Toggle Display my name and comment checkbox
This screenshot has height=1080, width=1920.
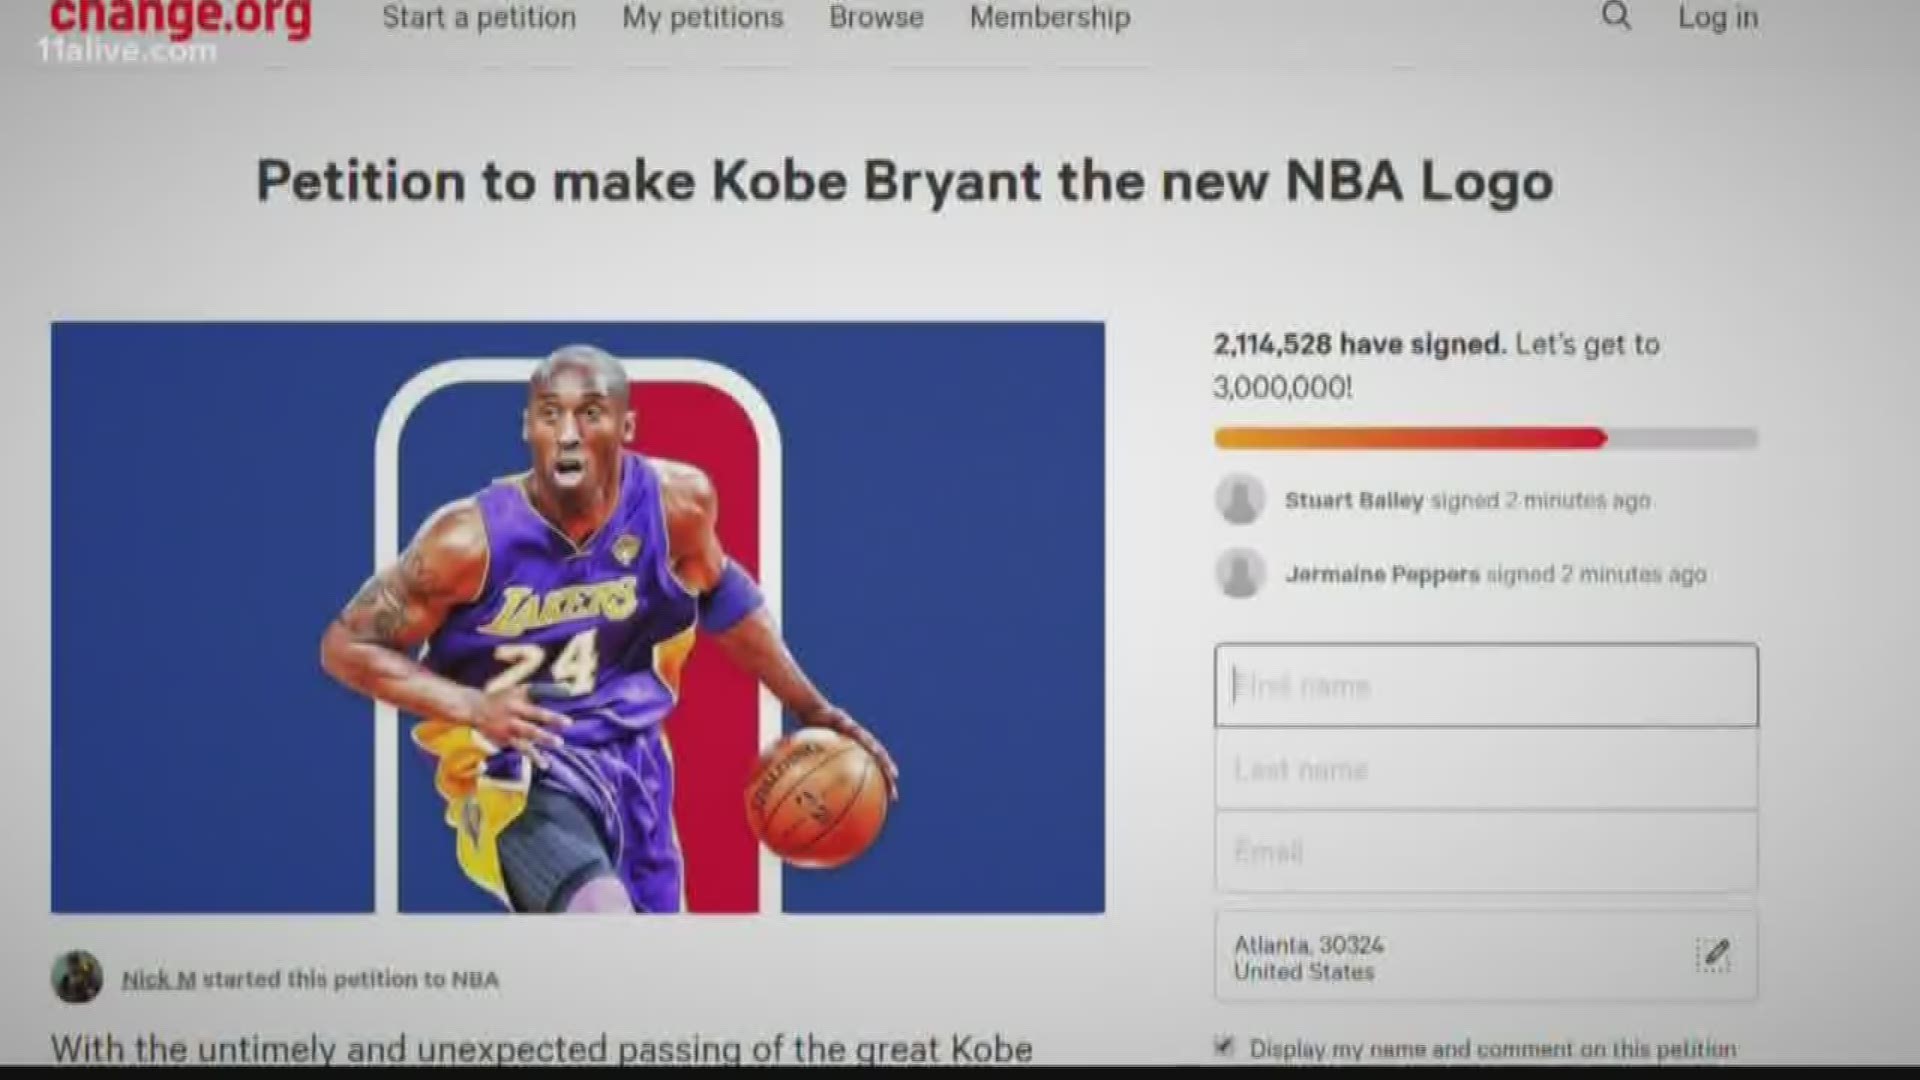(x=1224, y=1047)
